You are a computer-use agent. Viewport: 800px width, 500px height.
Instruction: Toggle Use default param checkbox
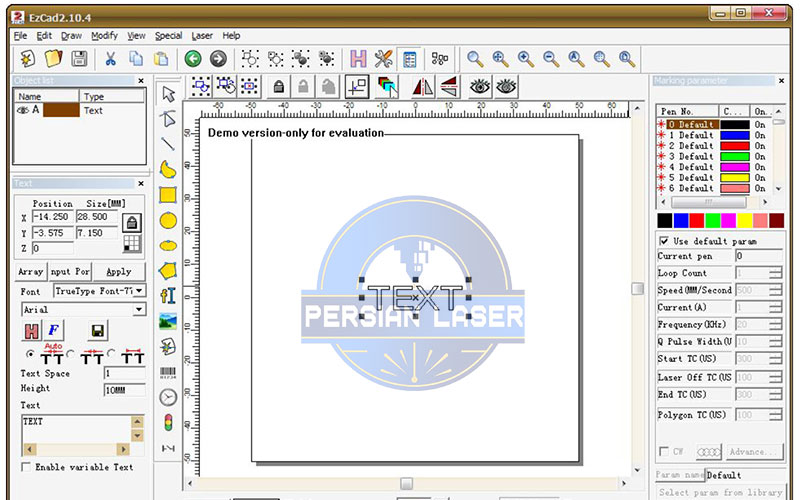coord(664,240)
